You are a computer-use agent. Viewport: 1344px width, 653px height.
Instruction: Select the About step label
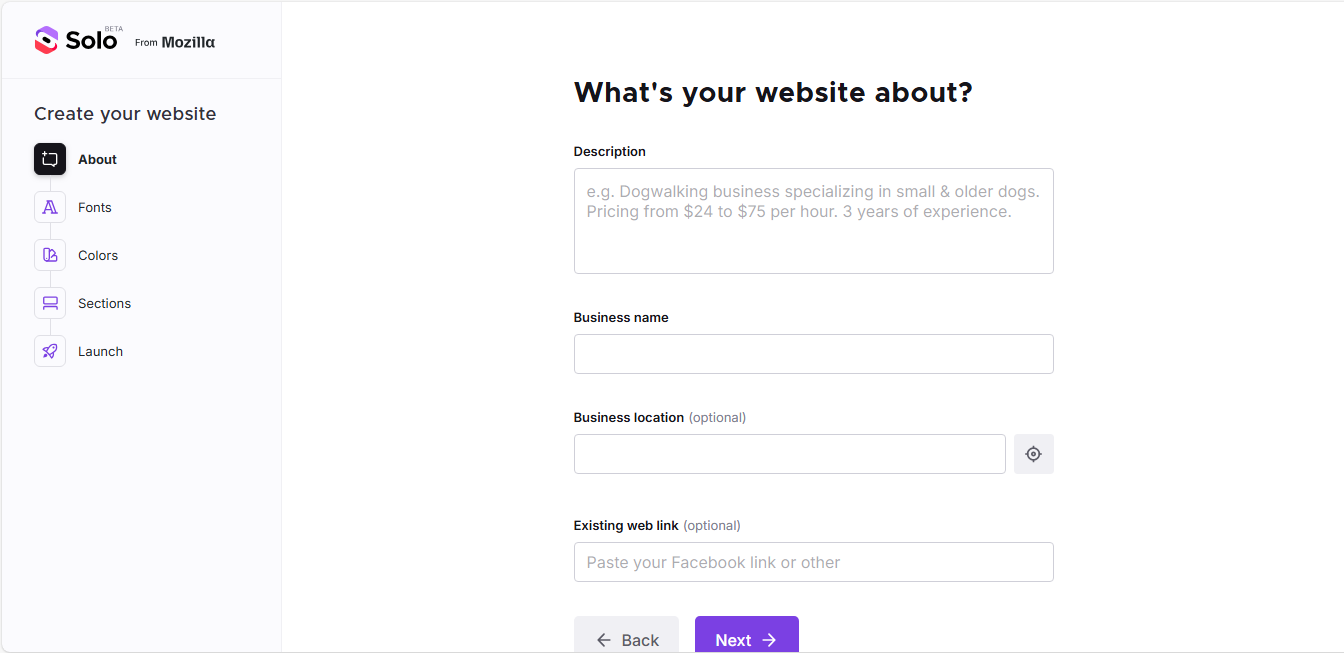pyautogui.click(x=97, y=159)
